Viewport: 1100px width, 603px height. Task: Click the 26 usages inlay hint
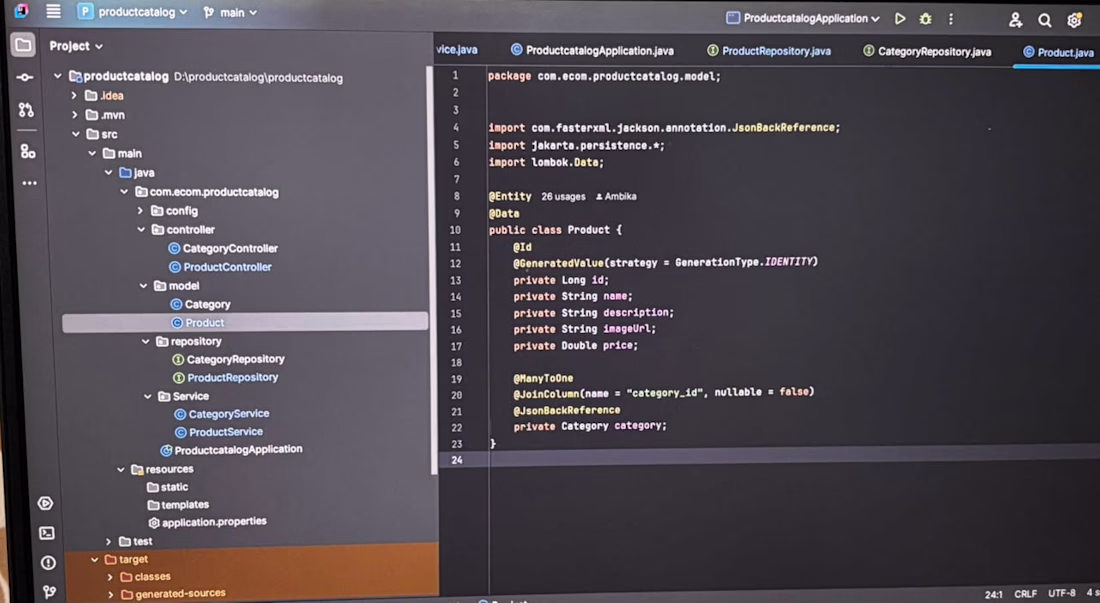click(563, 196)
